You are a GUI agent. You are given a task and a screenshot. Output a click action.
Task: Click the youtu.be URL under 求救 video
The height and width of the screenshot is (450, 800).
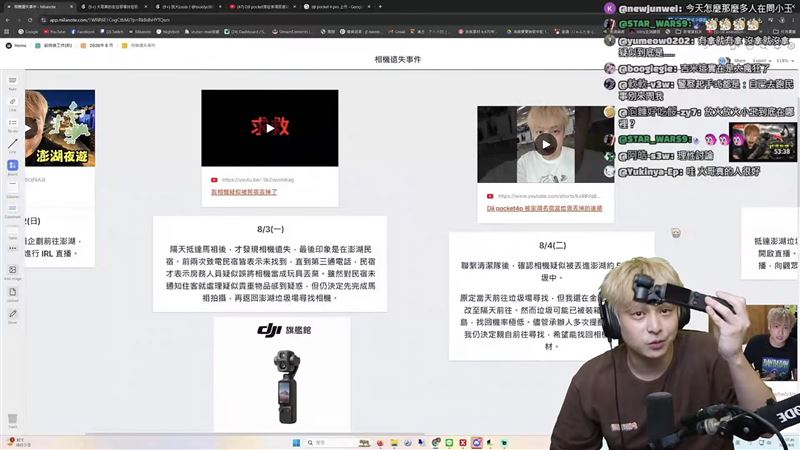pyautogui.click(x=258, y=180)
